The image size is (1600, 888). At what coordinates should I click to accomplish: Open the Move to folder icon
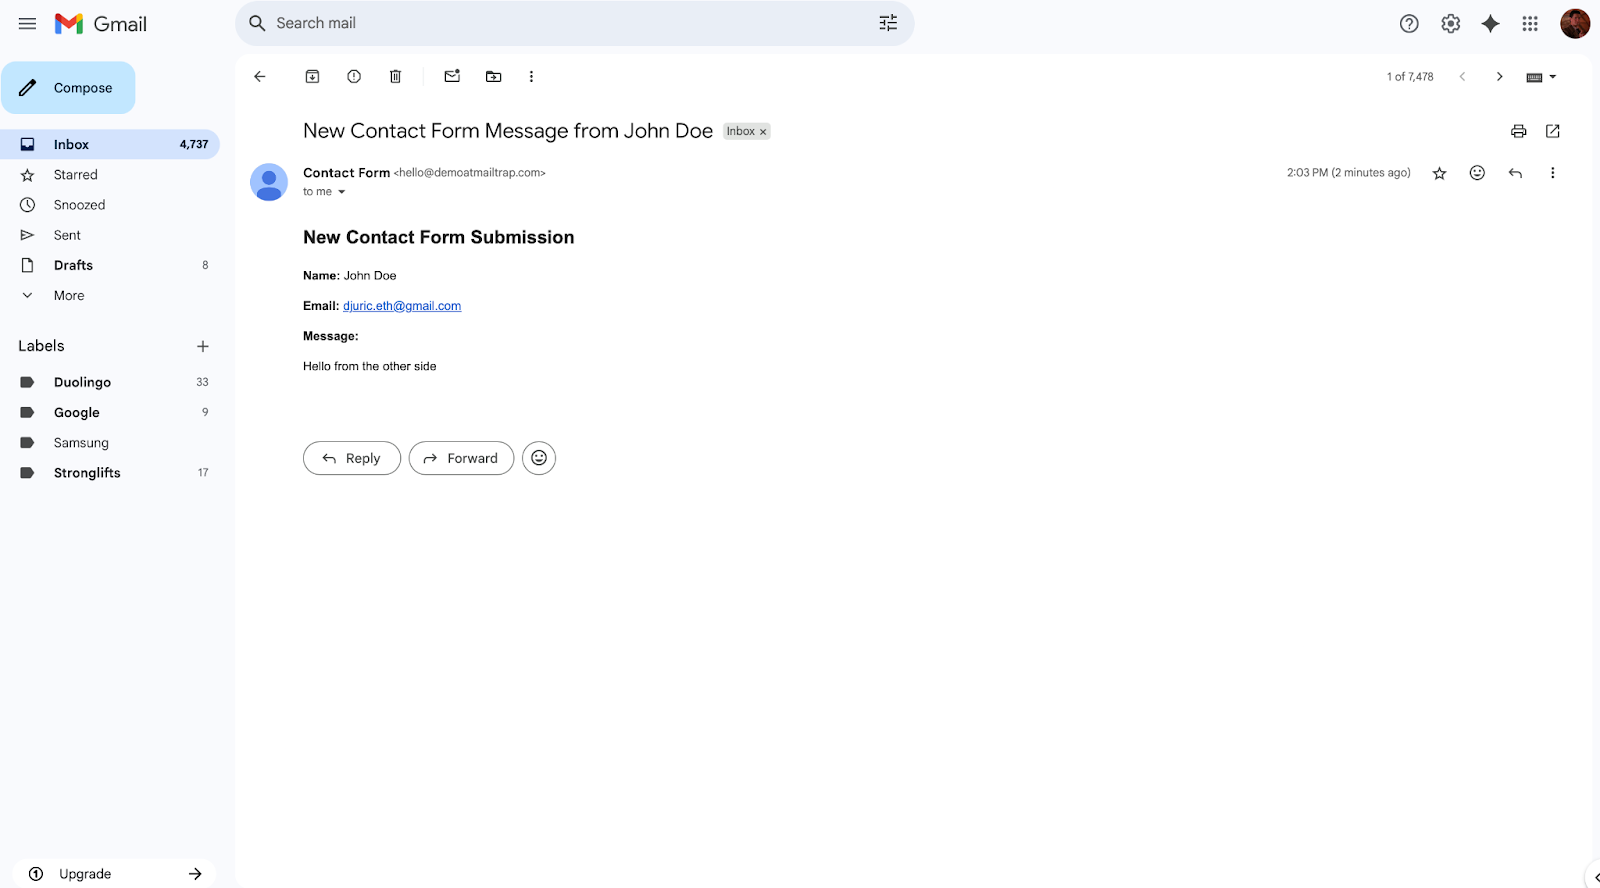(494, 77)
